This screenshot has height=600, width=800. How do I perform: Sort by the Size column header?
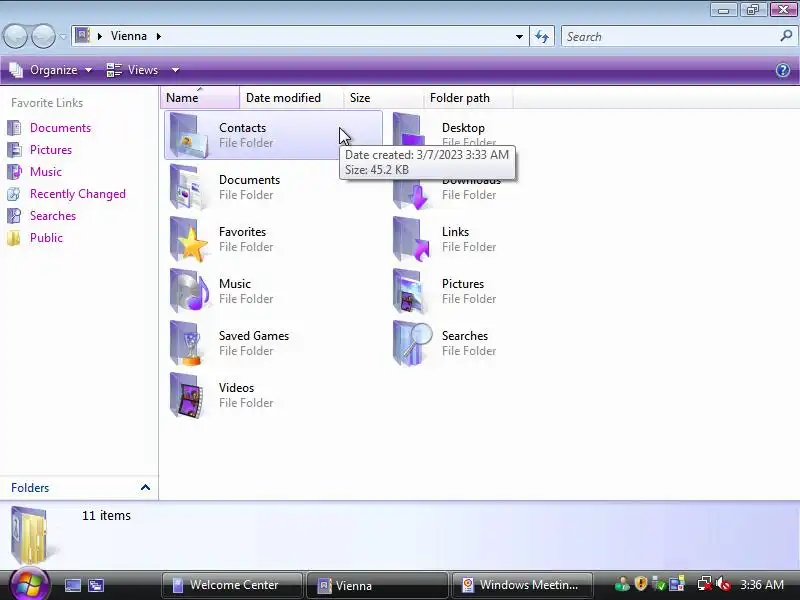coord(383,97)
